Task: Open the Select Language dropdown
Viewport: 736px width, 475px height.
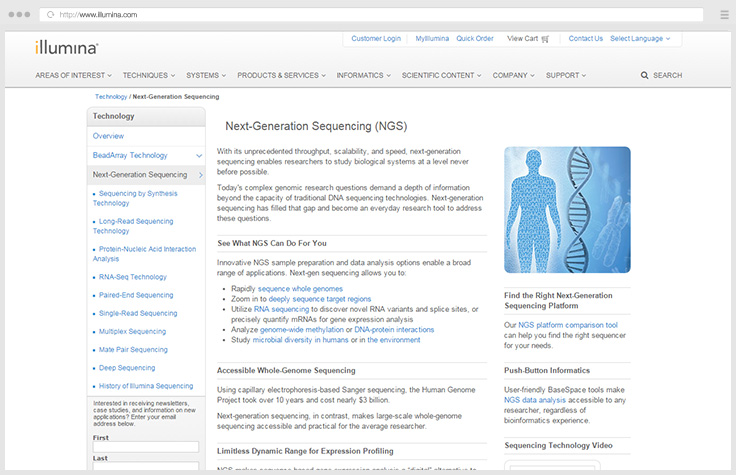Action: [x=639, y=39]
